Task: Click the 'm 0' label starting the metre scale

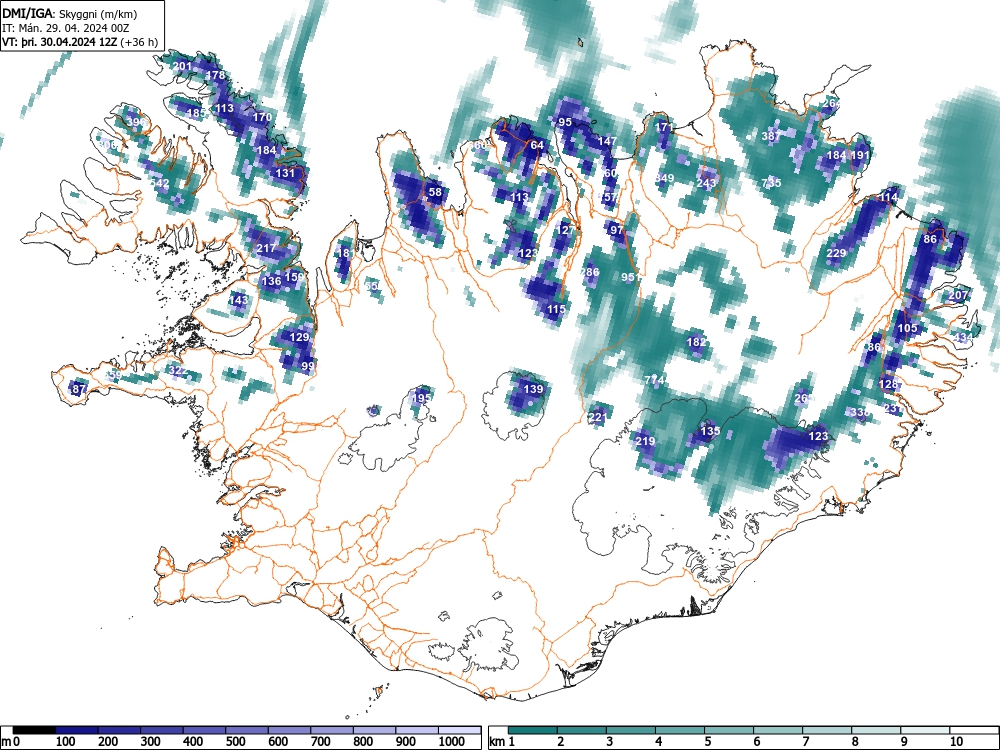Action: [11, 742]
